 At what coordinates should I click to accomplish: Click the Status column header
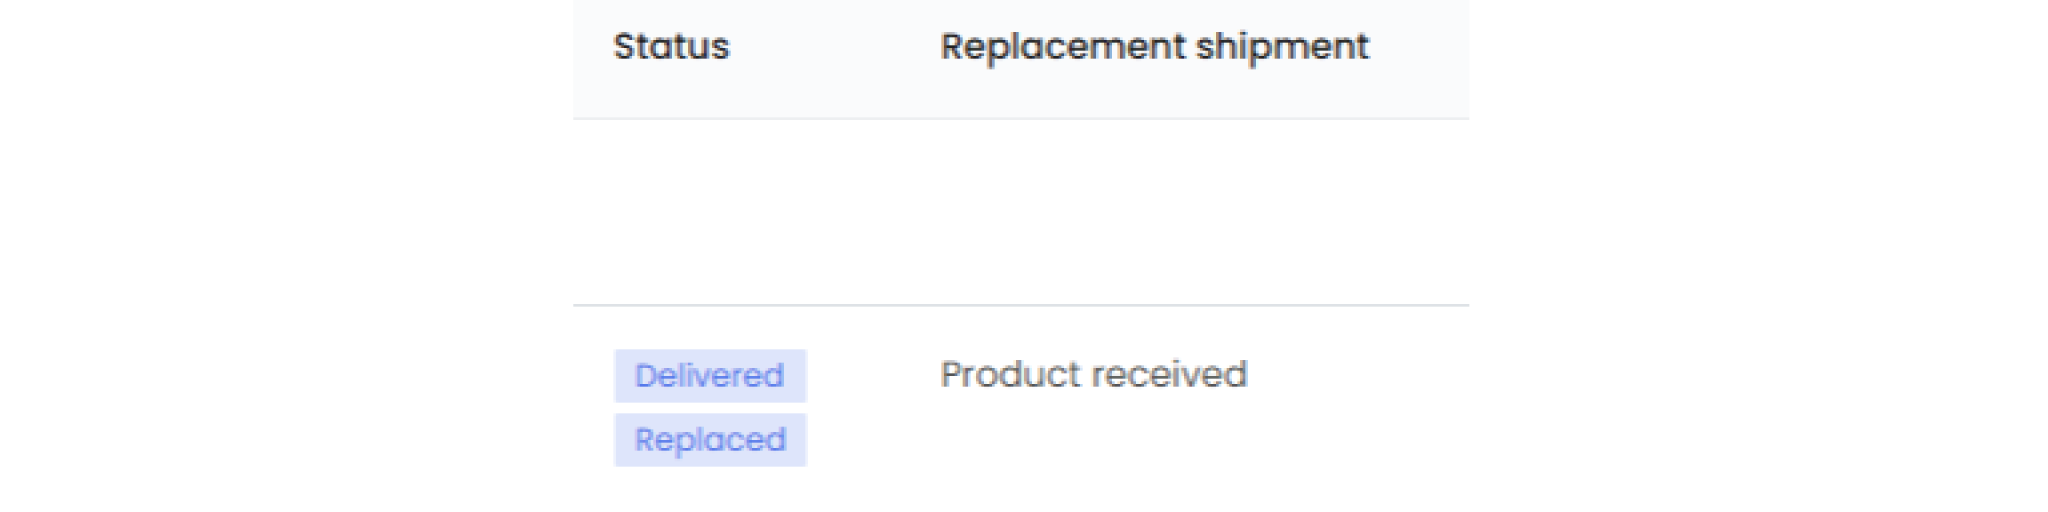point(671,47)
